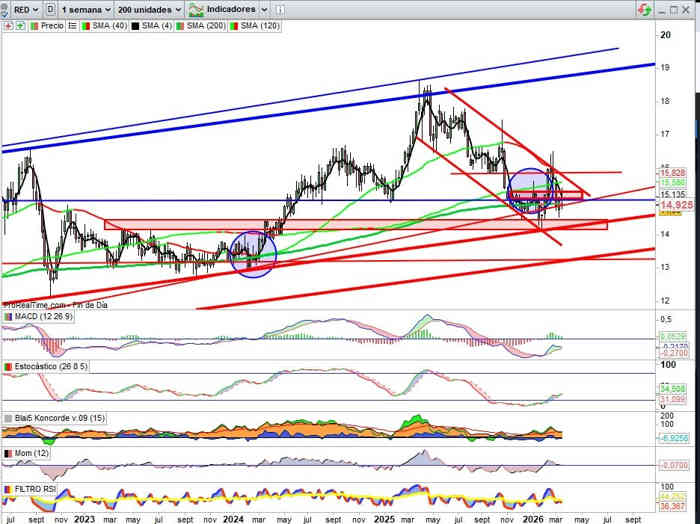The width and height of the screenshot is (700, 524).
Task: Open the RED ticker dropdown
Action: [20, 8]
